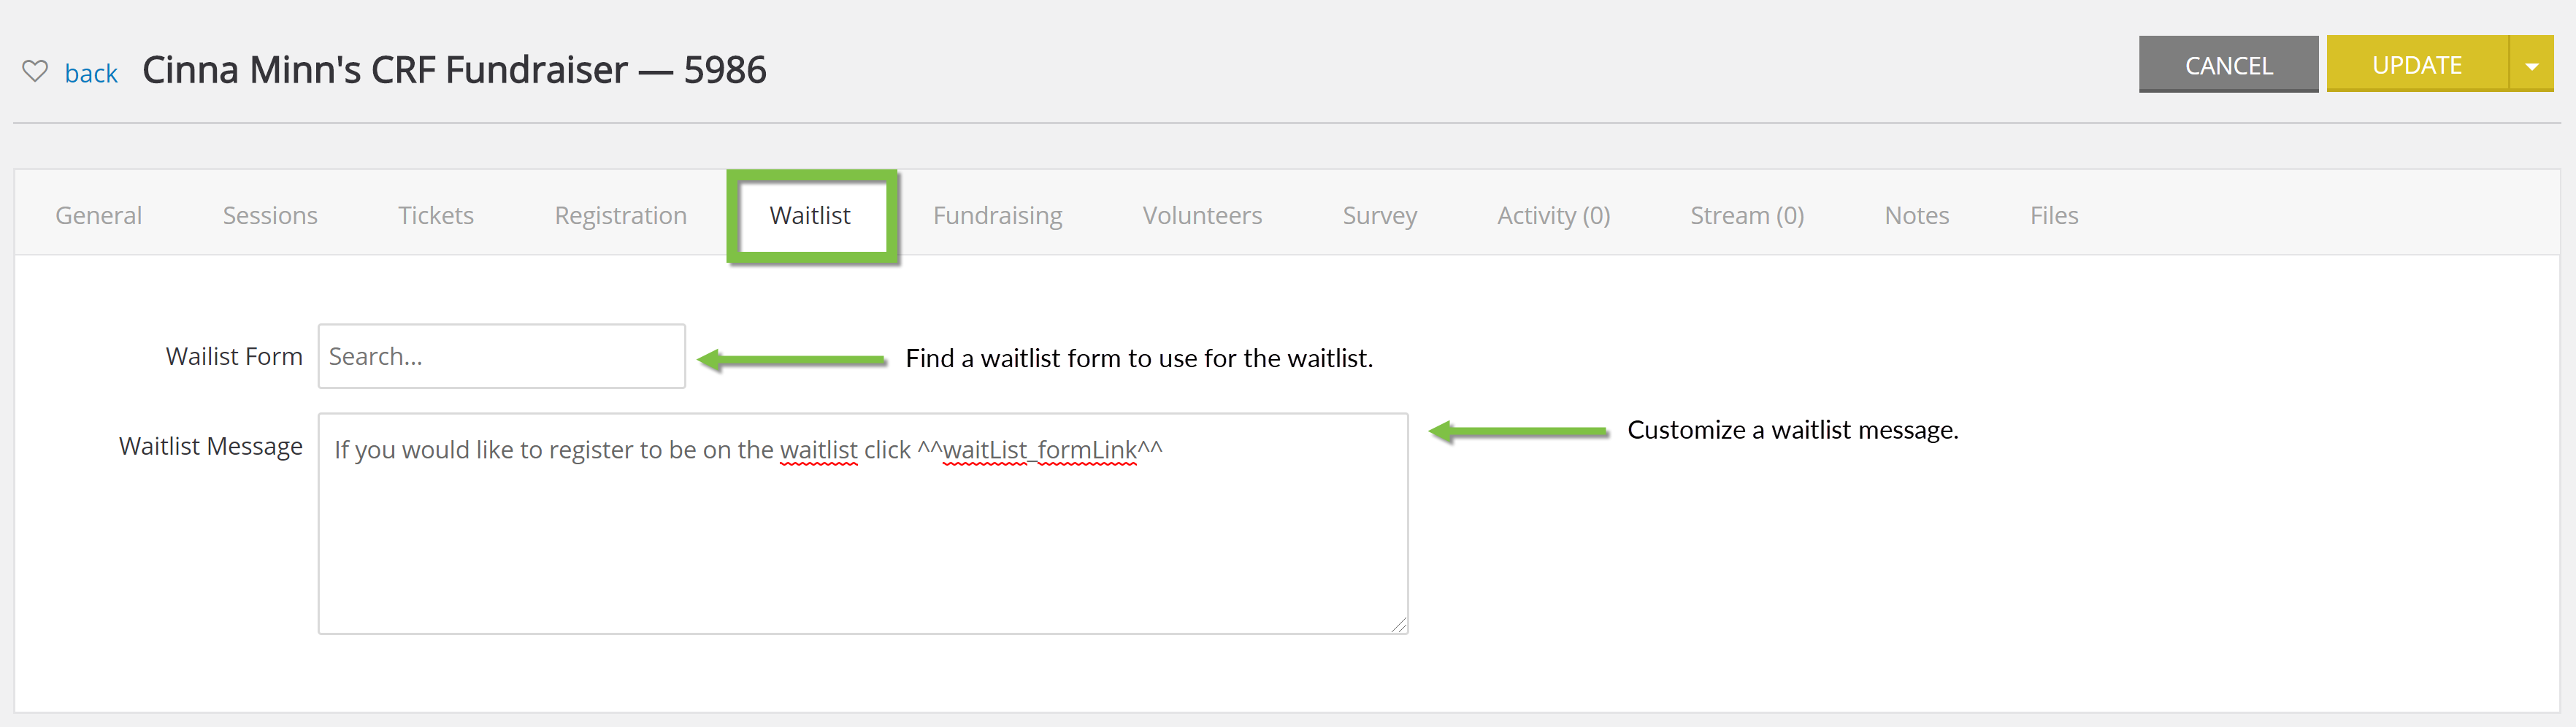2576x727 pixels.
Task: Switch to the General tab
Action: coord(99,215)
